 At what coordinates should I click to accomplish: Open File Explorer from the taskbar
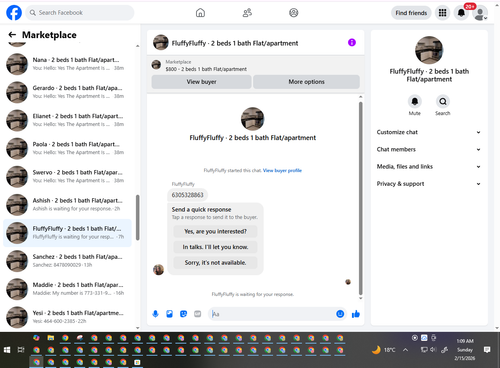(51, 338)
